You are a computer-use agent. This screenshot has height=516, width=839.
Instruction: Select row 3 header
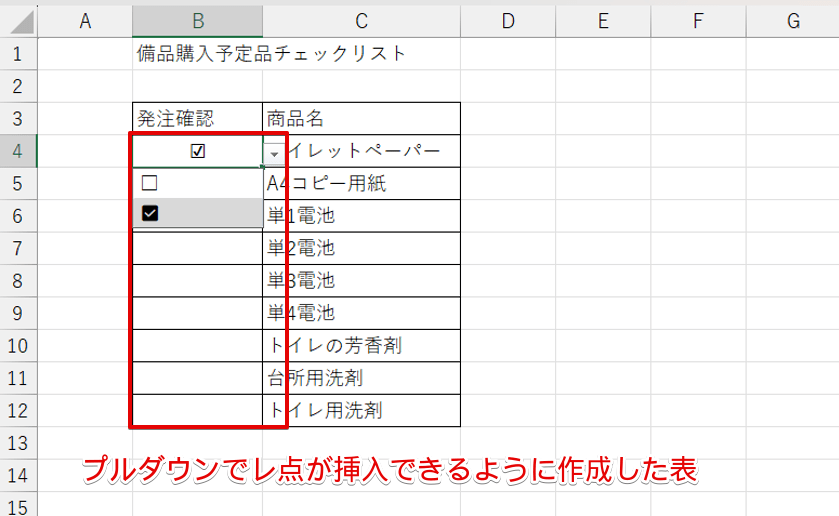point(18,118)
